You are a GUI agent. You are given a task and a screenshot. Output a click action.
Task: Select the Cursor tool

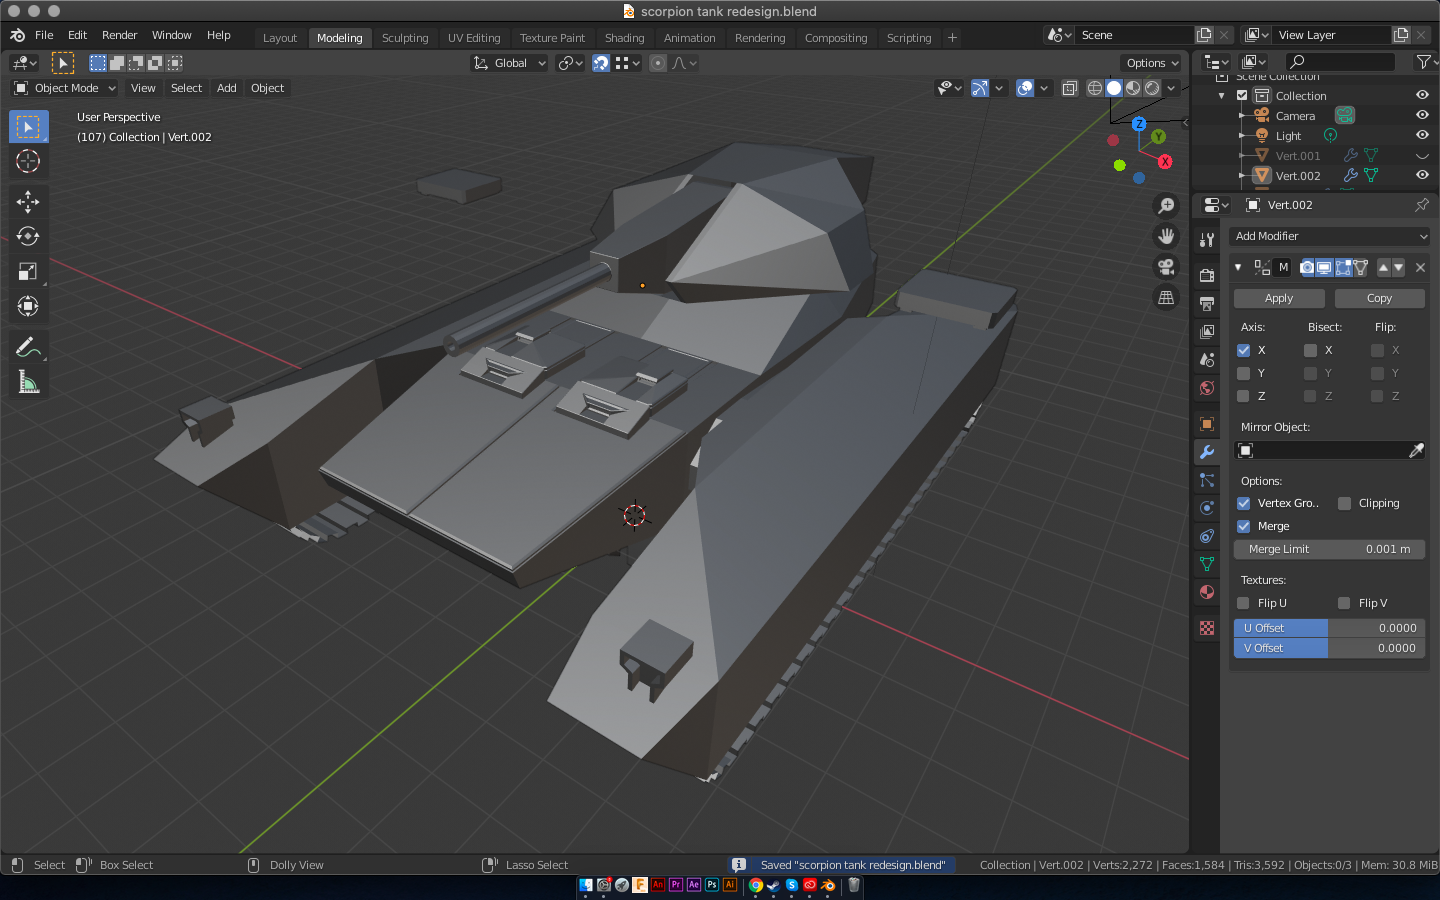pyautogui.click(x=28, y=161)
